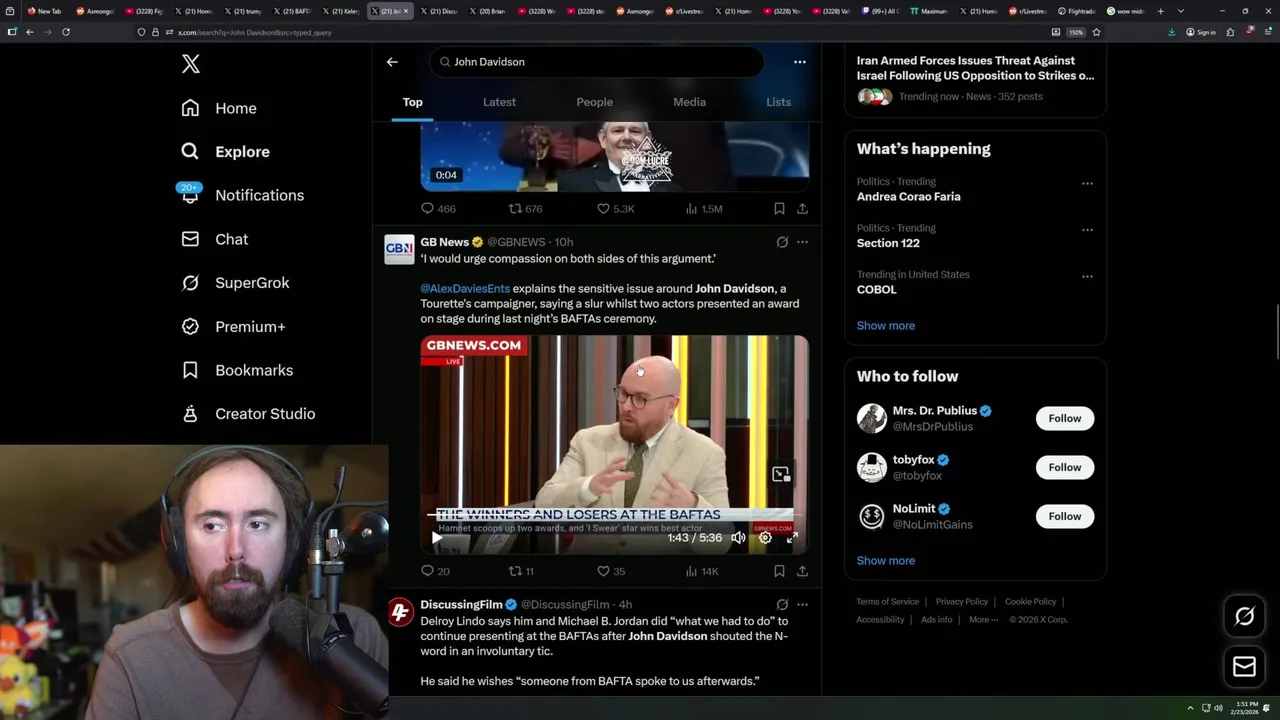Toggle picture-in-picture on GB News video
Screen dimensions: 1280x720
(x=781, y=474)
